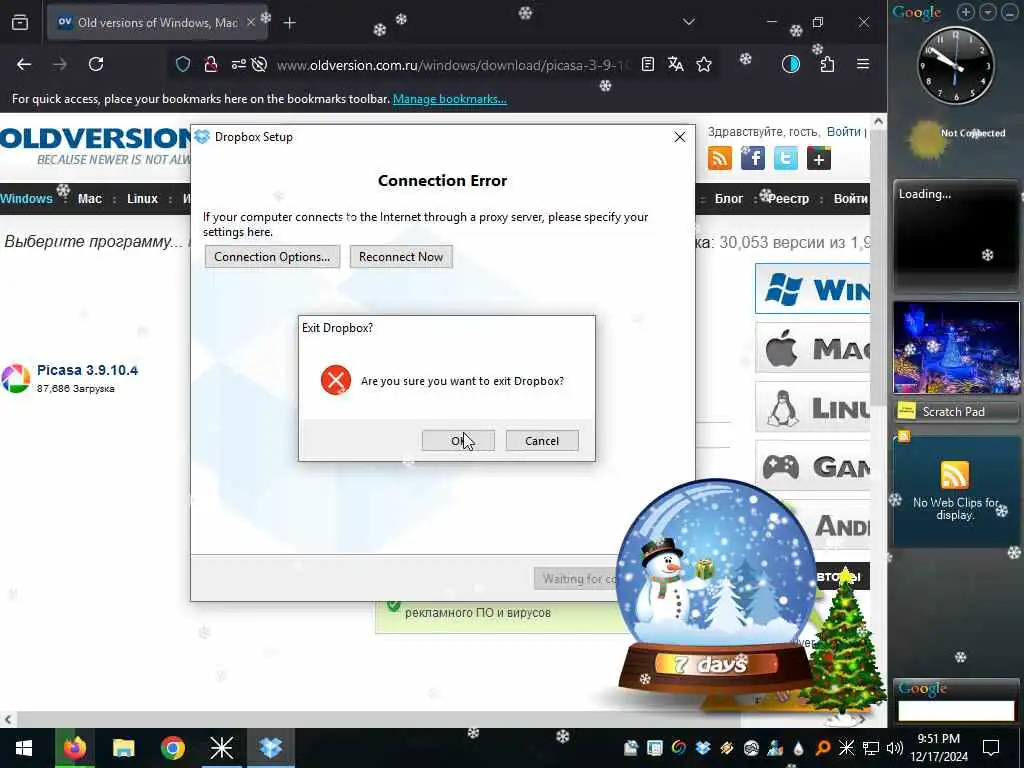Click the Web Clips RSS gadget icon

[954, 475]
